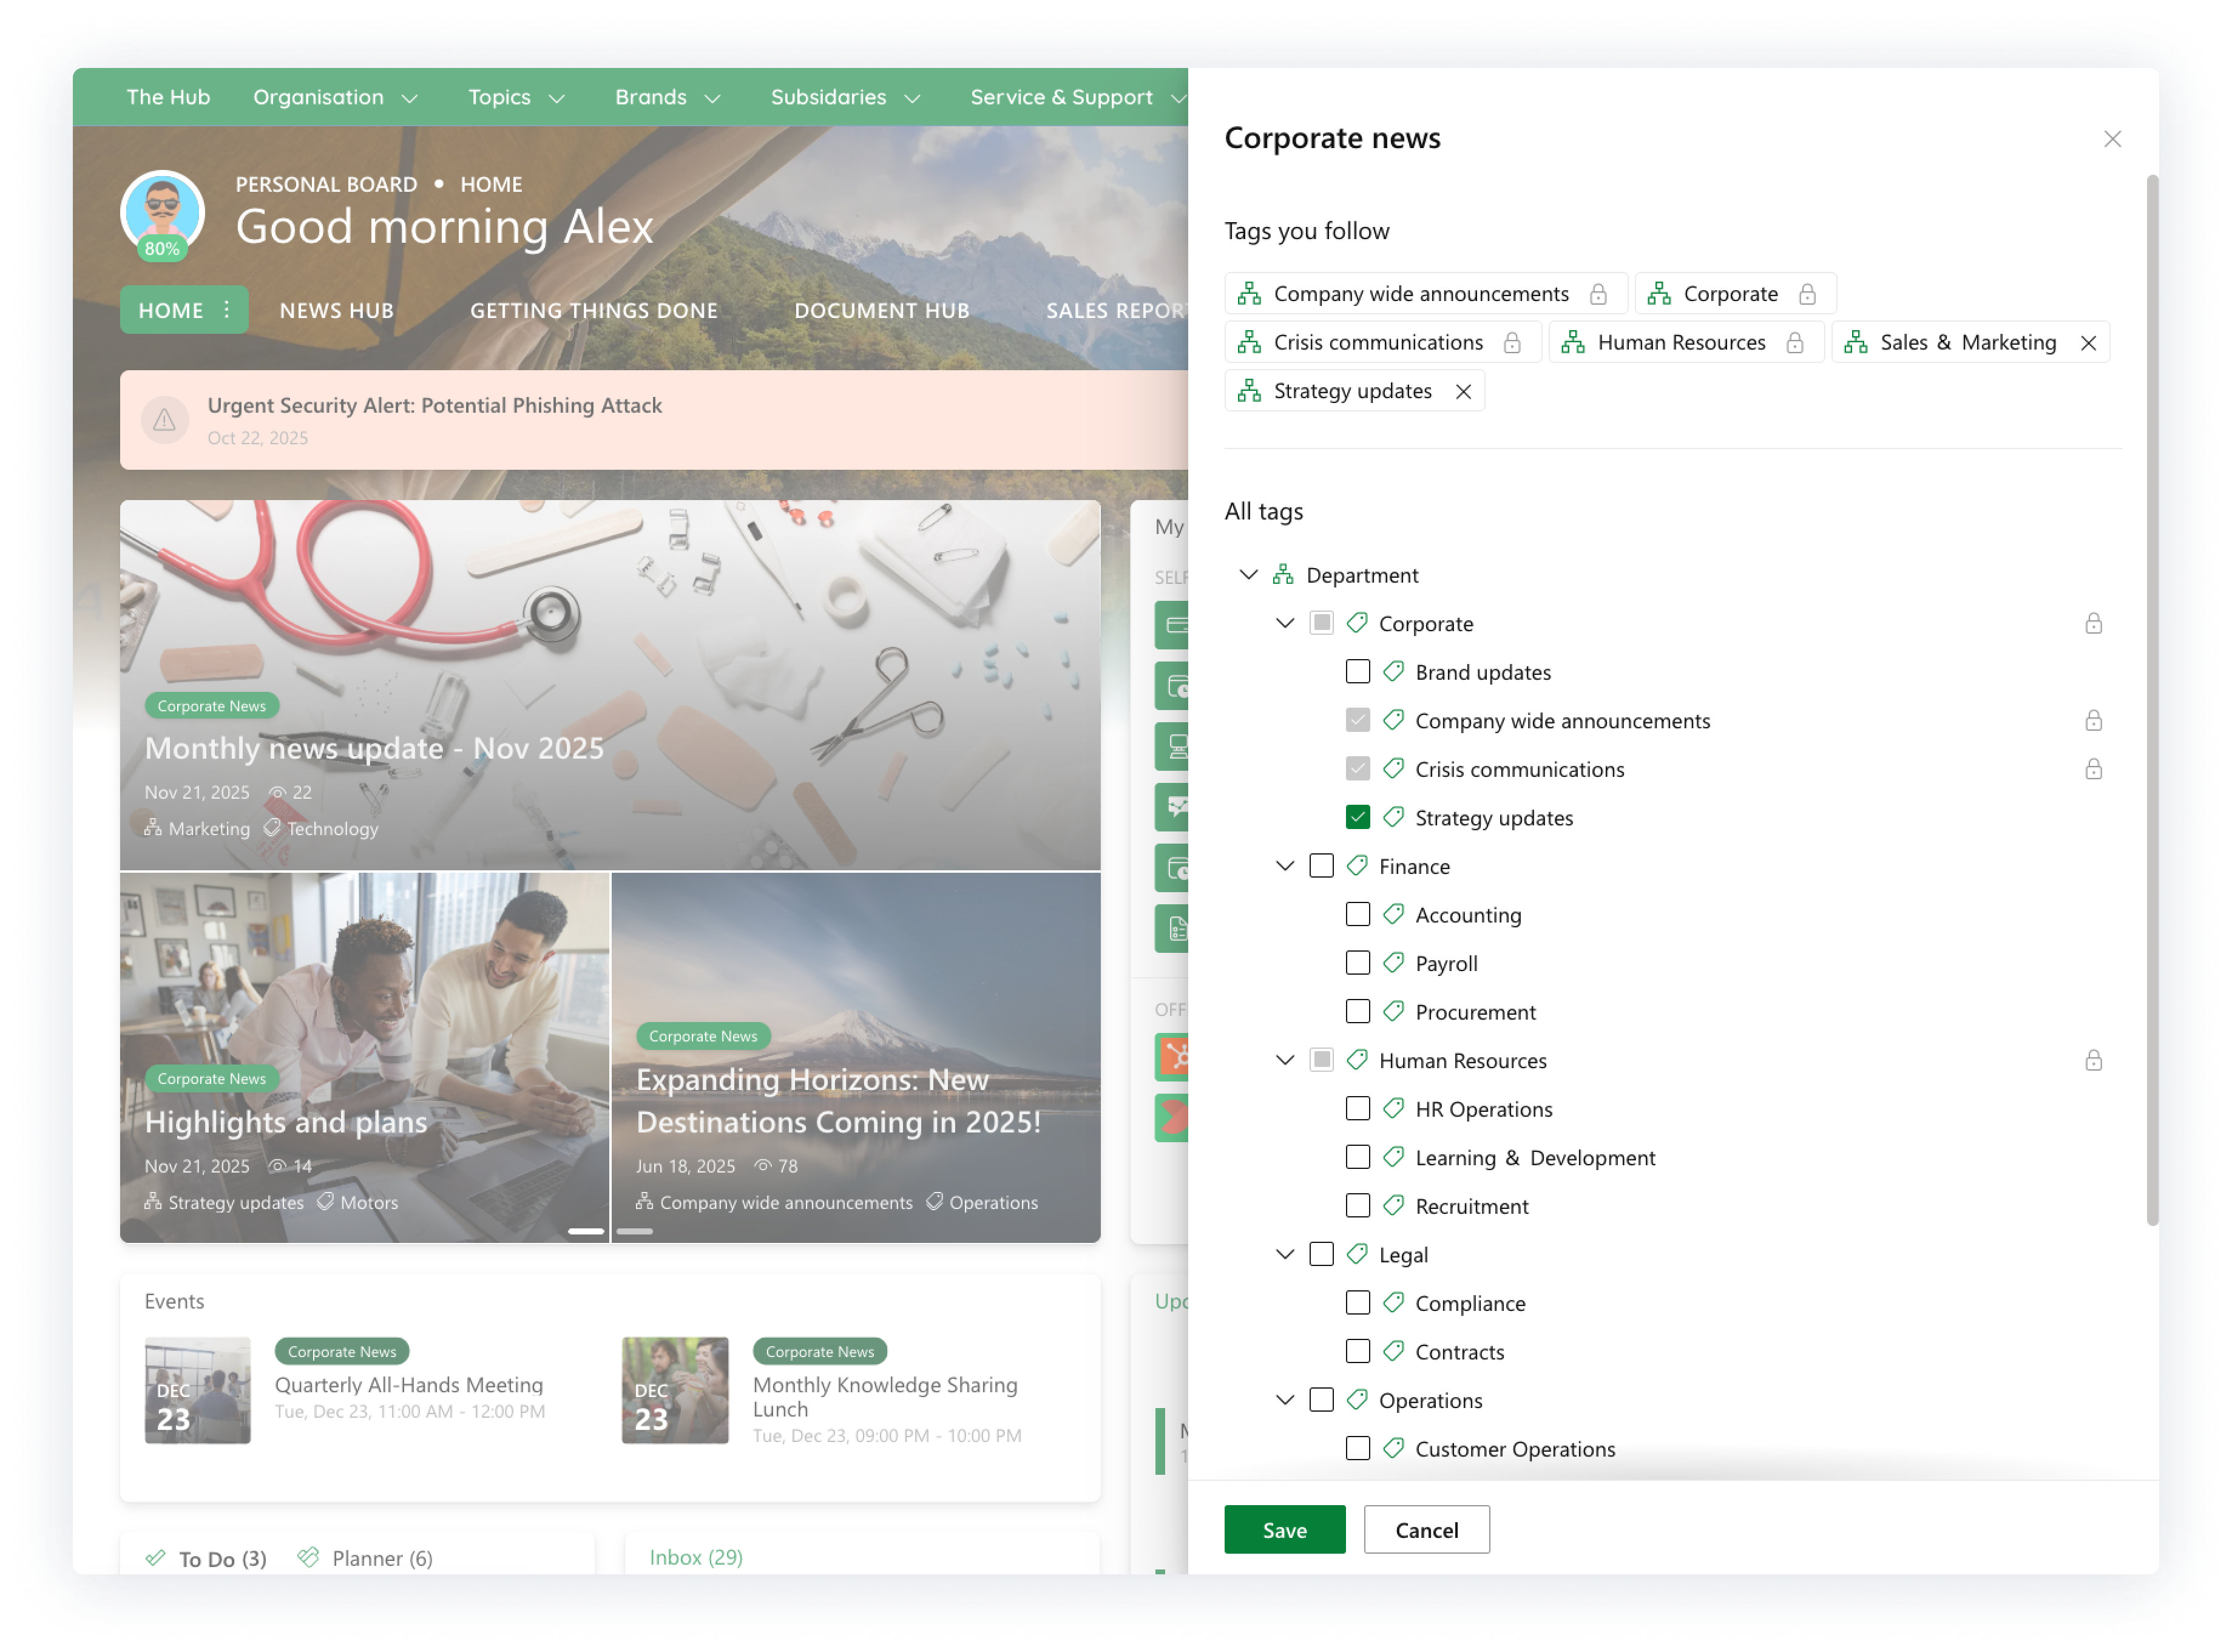Check the Brand updates checkbox
This screenshot has height=1652, width=2232.
1357,672
